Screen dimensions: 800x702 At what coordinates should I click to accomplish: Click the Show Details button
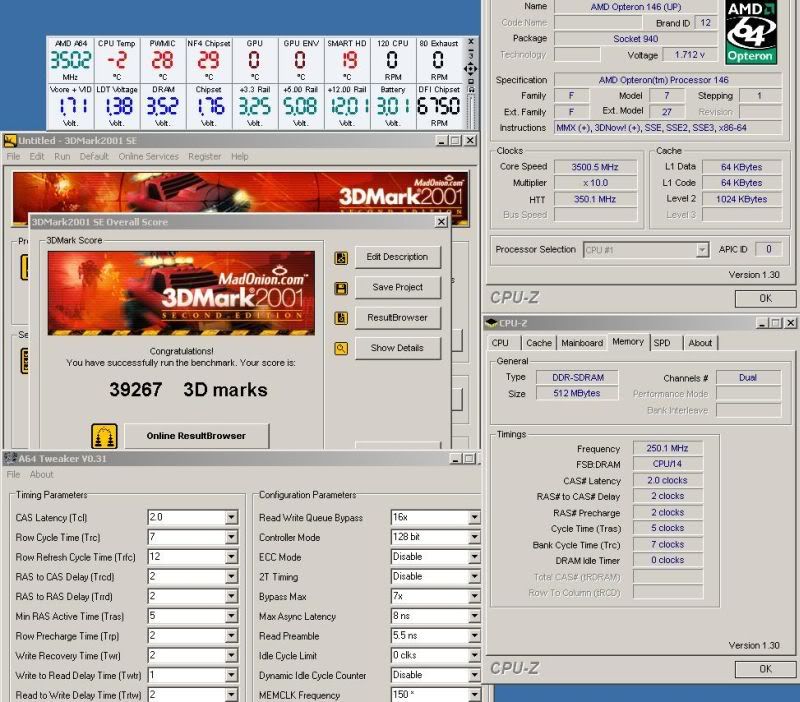pos(397,348)
